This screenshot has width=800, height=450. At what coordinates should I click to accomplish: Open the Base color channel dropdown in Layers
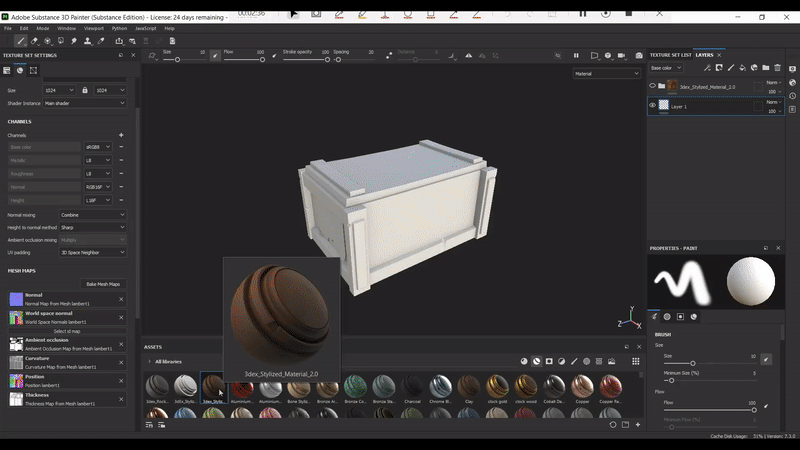click(668, 68)
